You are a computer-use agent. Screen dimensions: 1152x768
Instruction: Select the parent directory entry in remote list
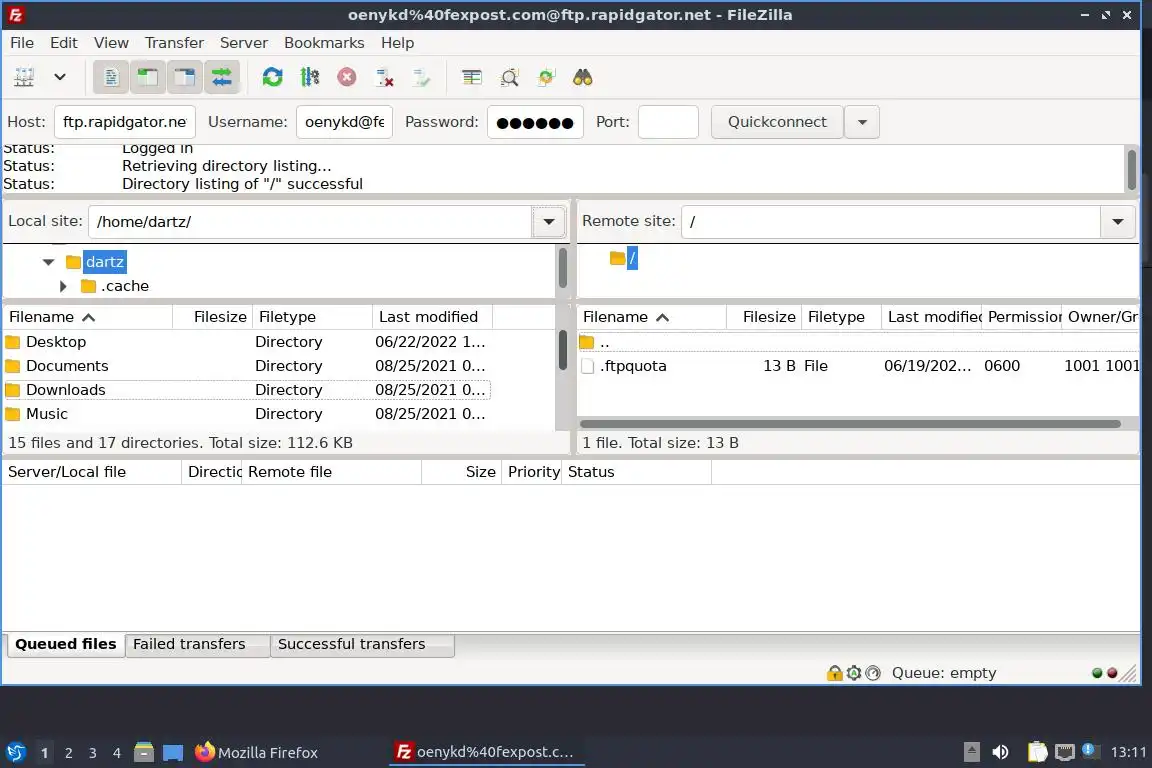coord(858,342)
